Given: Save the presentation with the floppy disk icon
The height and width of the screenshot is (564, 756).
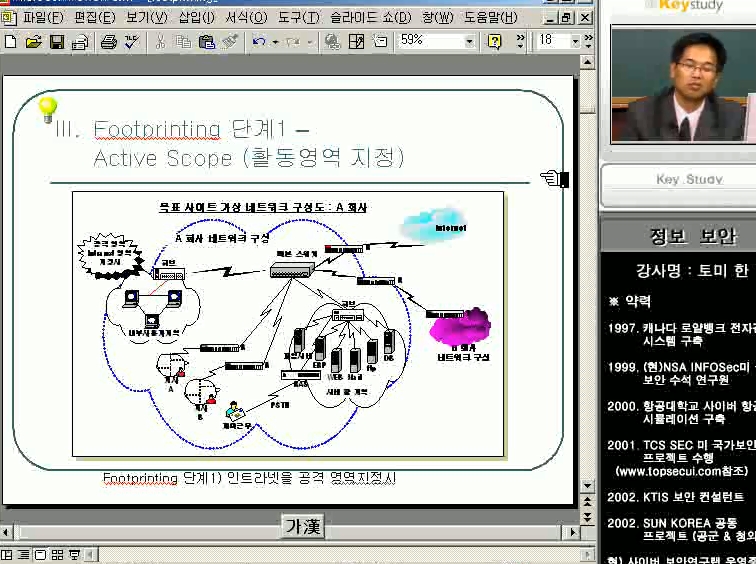Looking at the screenshot, I should coord(57,42).
